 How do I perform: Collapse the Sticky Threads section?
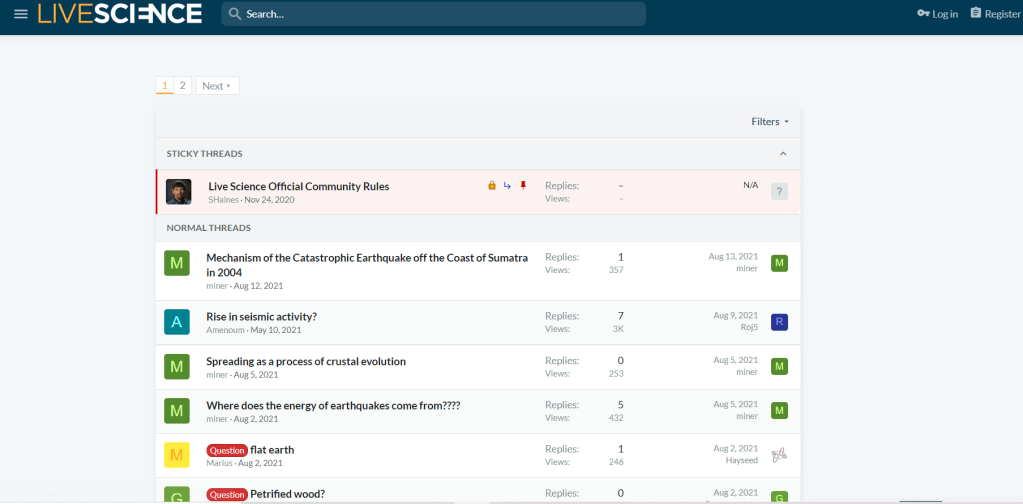tap(783, 154)
